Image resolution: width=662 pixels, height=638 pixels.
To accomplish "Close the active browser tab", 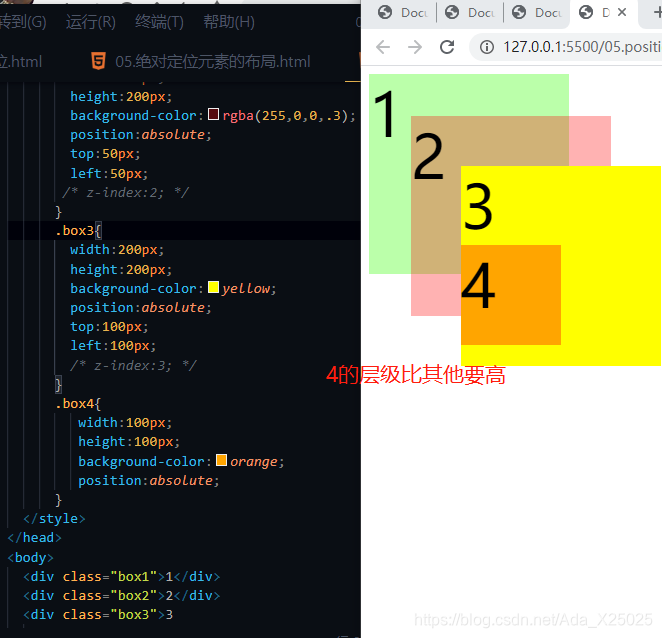I will 621,12.
